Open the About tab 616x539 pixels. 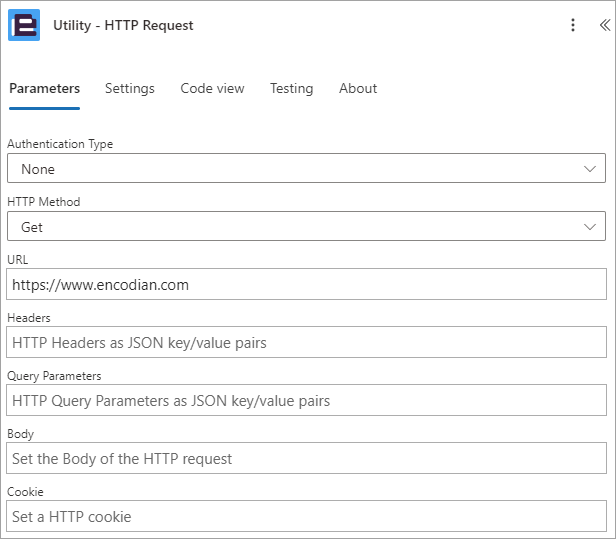click(358, 88)
